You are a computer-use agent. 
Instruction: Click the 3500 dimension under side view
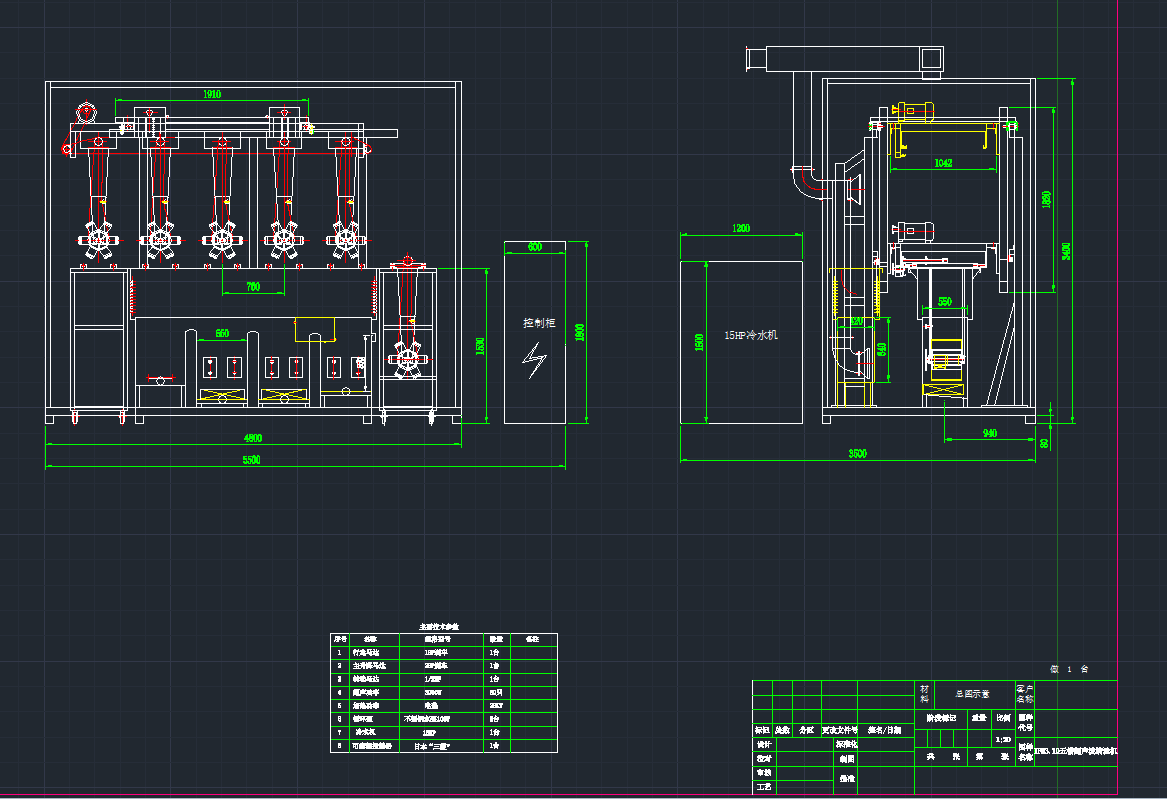click(x=857, y=454)
